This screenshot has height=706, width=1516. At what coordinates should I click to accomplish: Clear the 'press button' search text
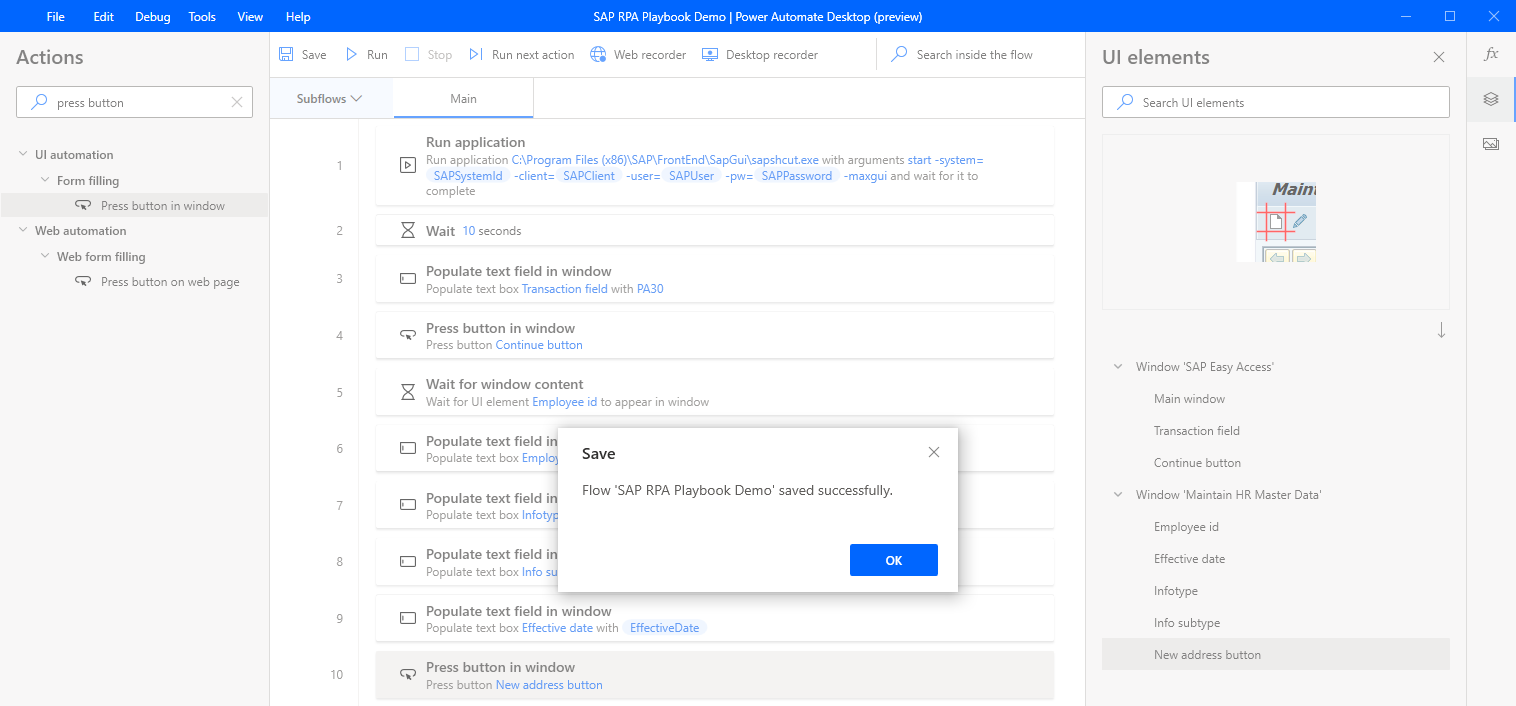point(237,101)
